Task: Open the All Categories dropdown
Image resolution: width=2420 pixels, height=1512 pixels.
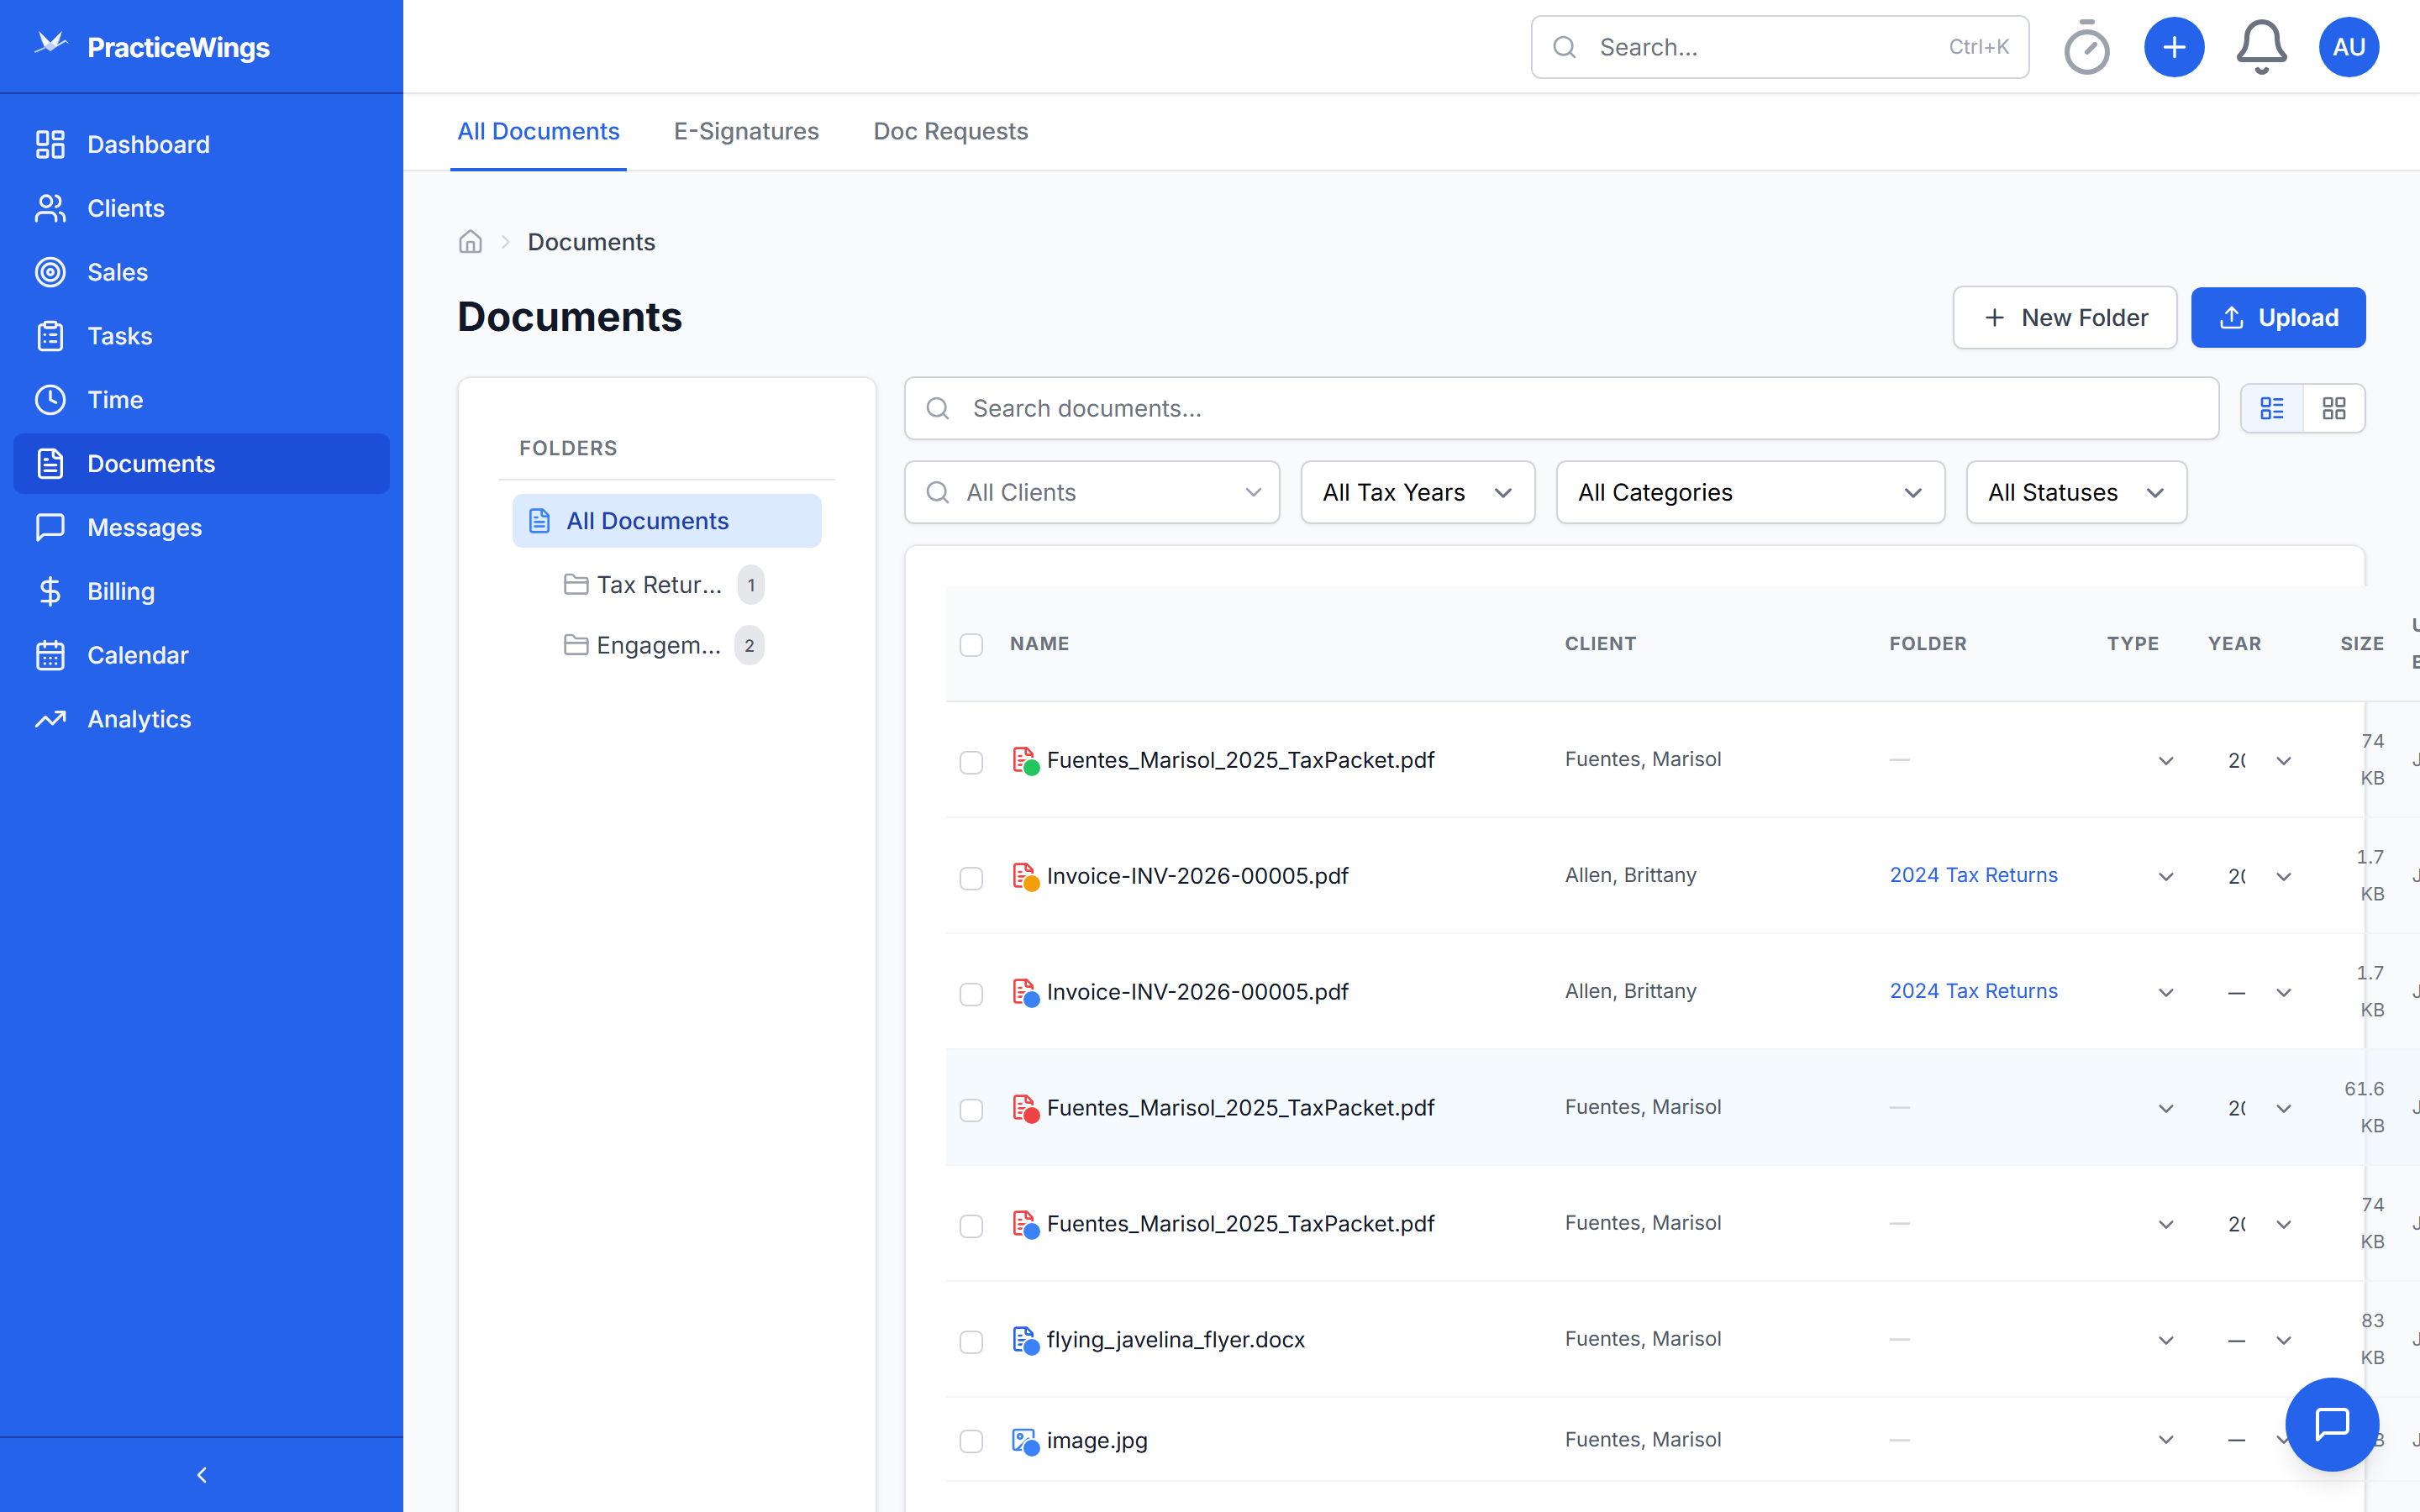Action: (x=1750, y=492)
